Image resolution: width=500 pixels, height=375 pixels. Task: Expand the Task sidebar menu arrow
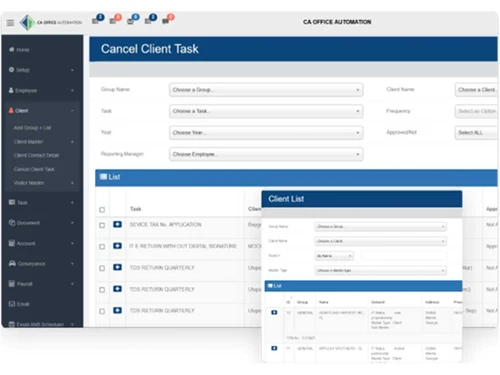(x=72, y=202)
